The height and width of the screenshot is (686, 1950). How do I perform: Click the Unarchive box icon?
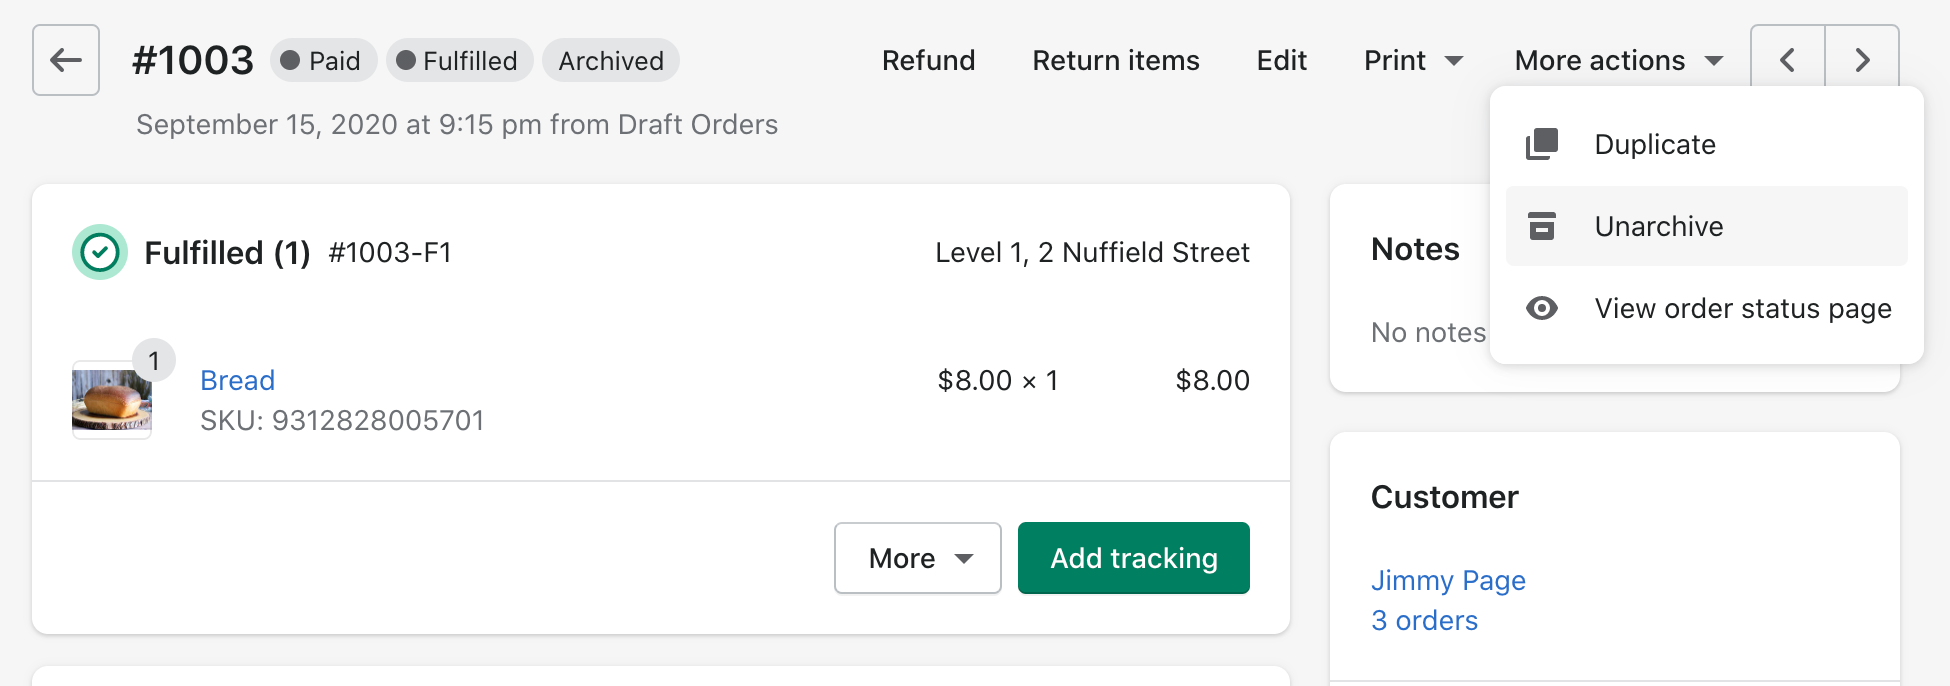[1542, 226]
